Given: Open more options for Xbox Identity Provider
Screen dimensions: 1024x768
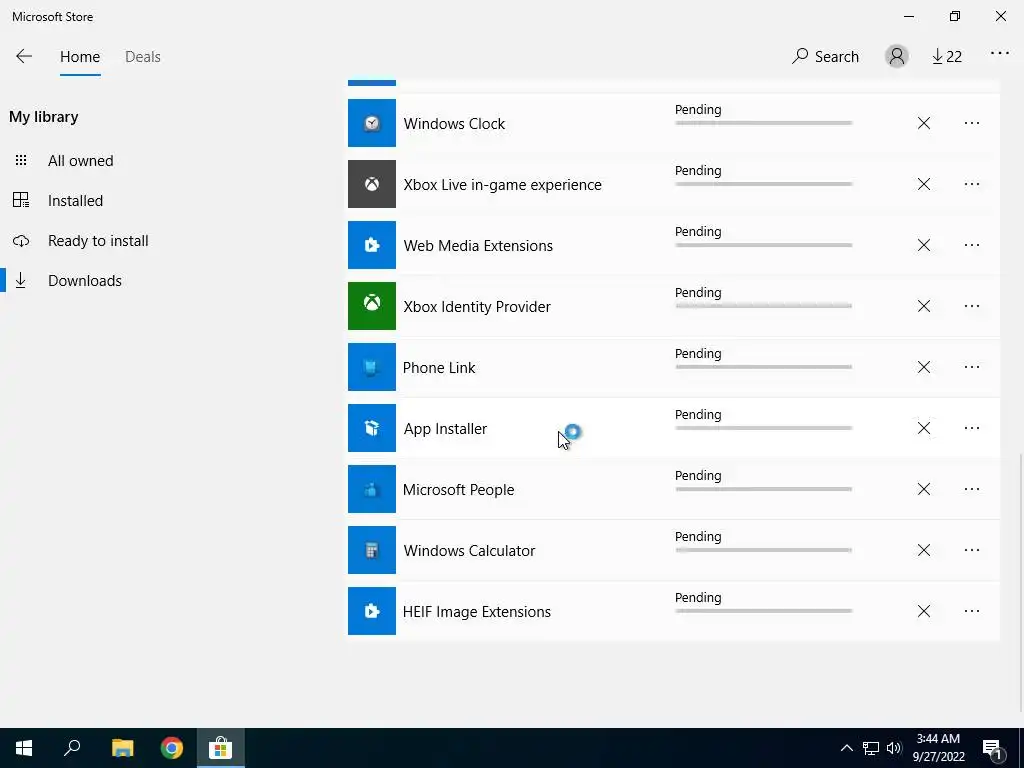Looking at the screenshot, I should coord(972,306).
